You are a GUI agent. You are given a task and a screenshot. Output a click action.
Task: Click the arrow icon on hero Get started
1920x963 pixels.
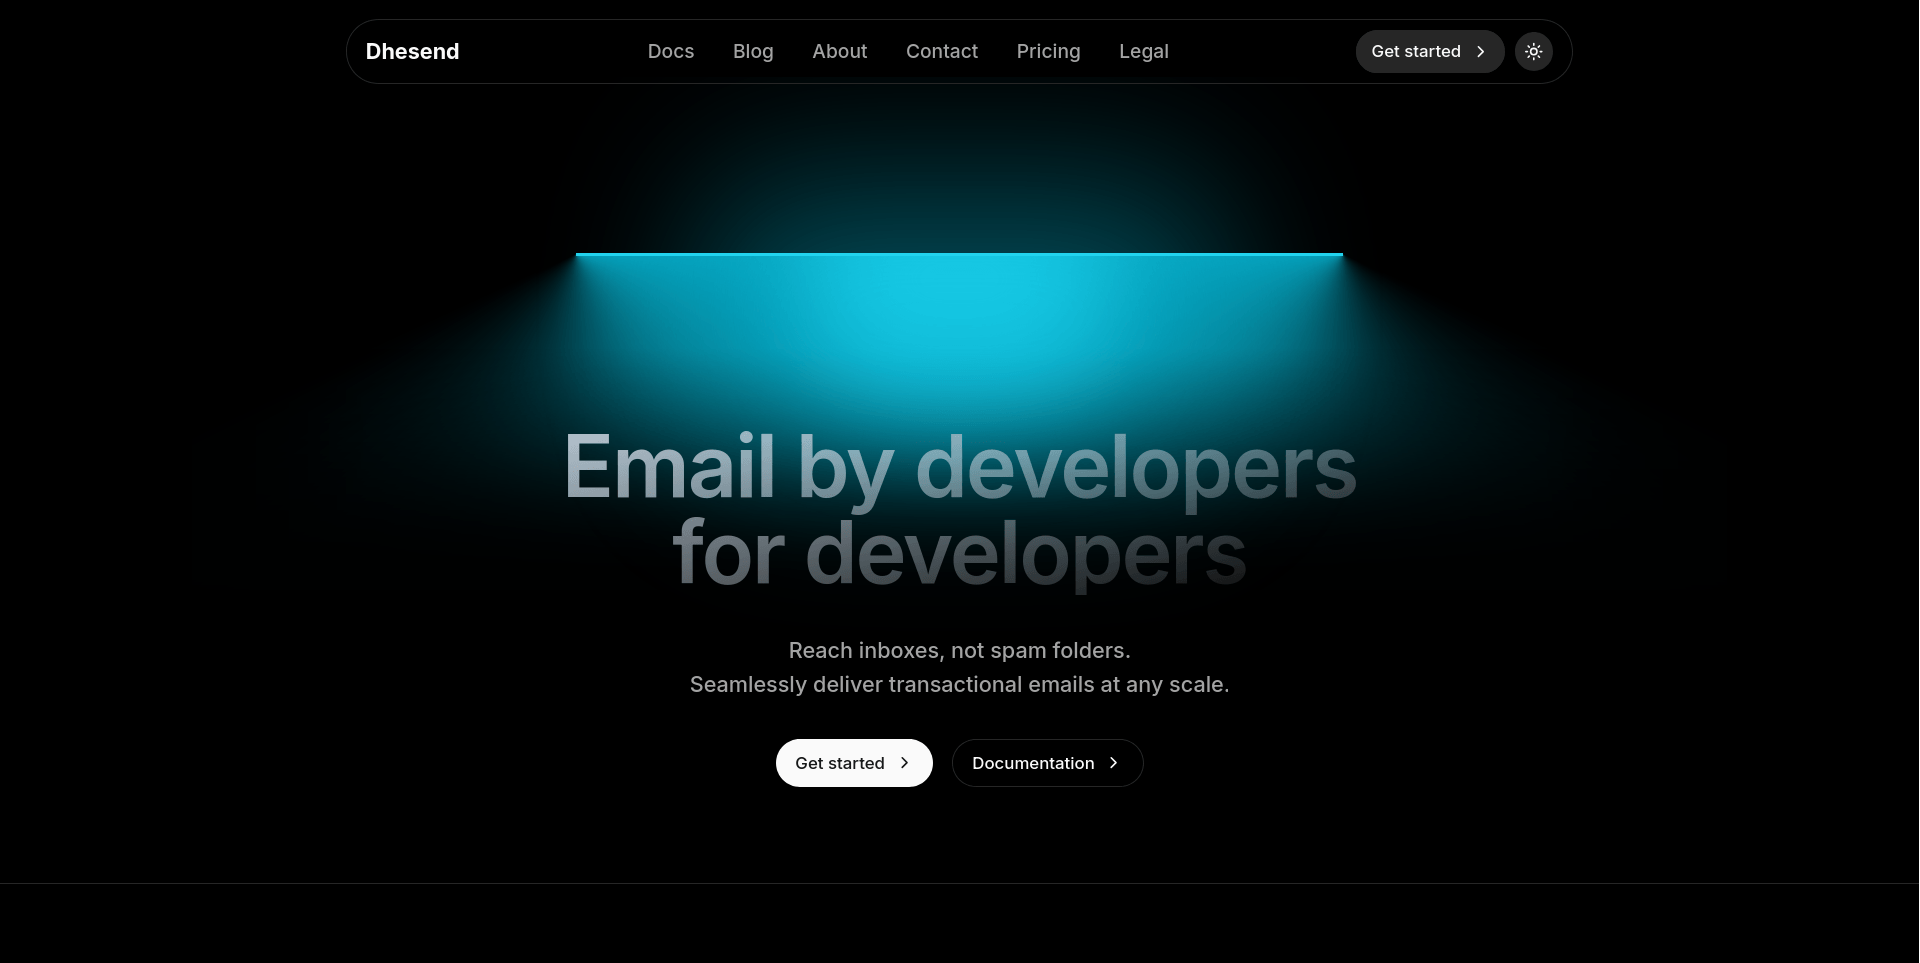[x=906, y=763]
